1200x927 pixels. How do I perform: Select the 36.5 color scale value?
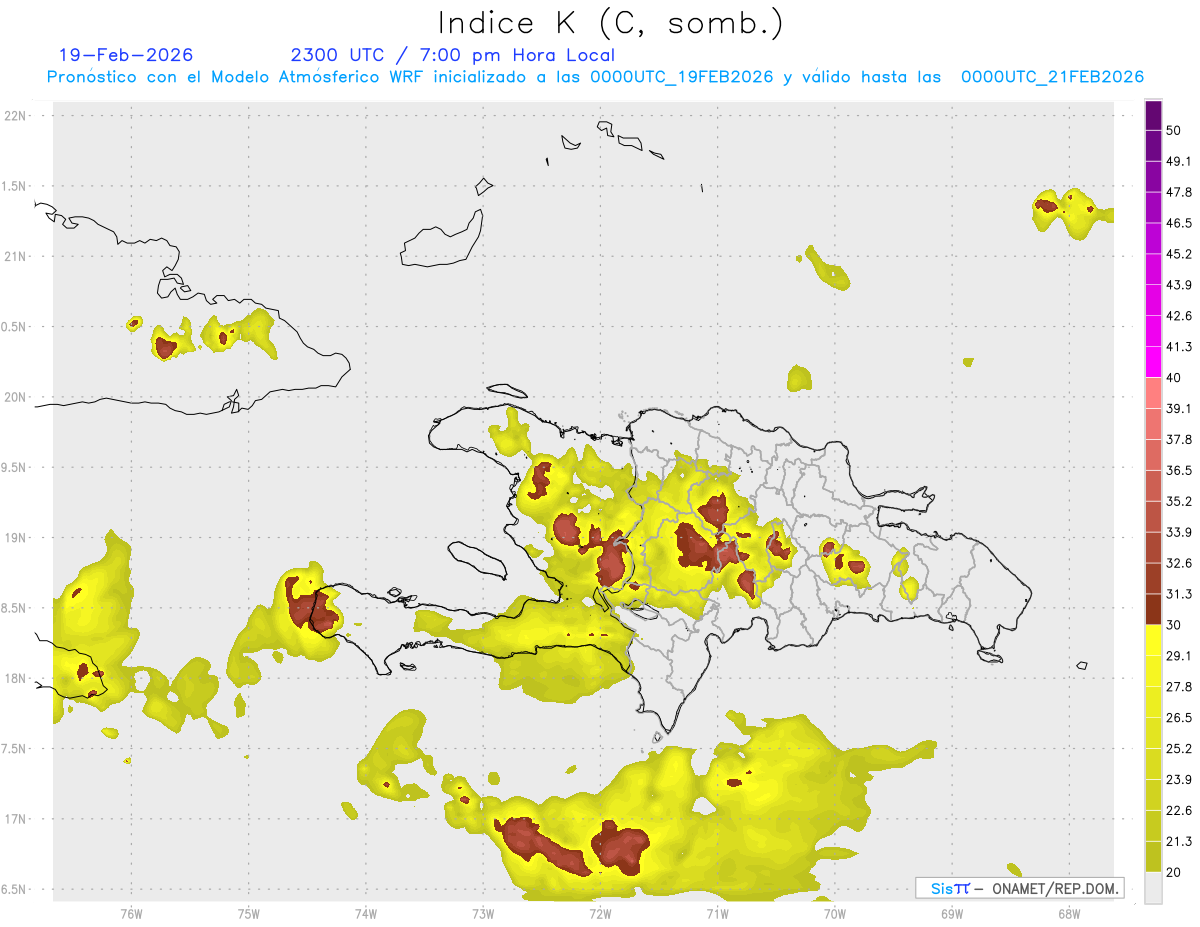click(x=1179, y=470)
